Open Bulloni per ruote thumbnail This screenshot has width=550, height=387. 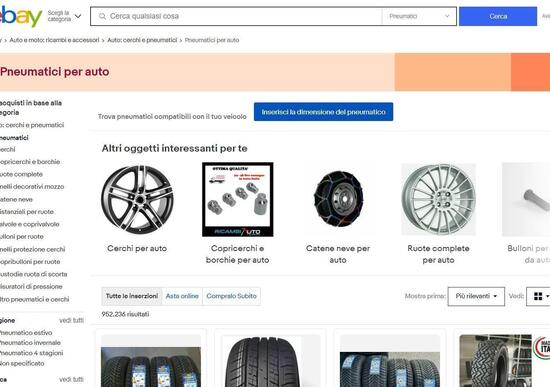click(526, 200)
